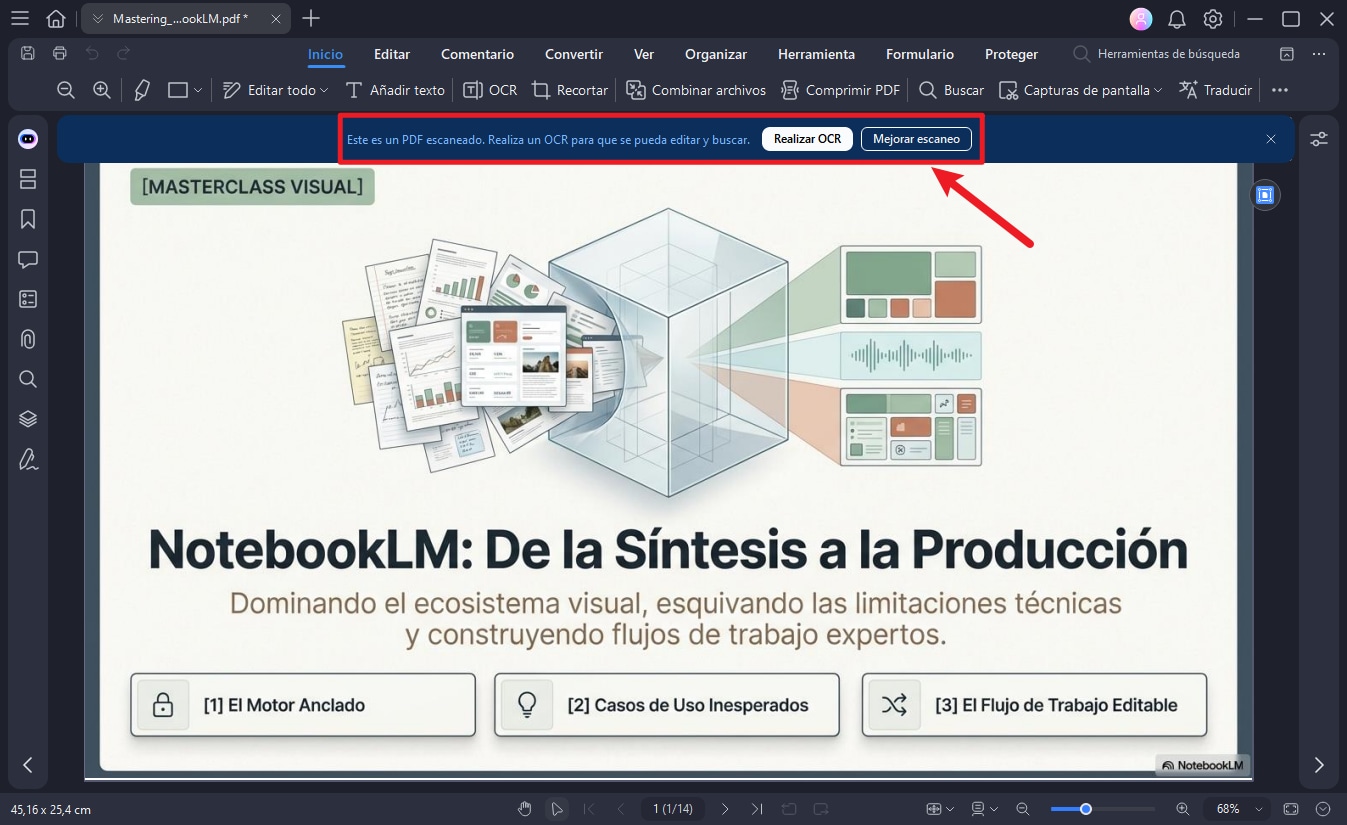The height and width of the screenshot is (825, 1347).
Task: Jump to last page
Action: click(x=757, y=808)
